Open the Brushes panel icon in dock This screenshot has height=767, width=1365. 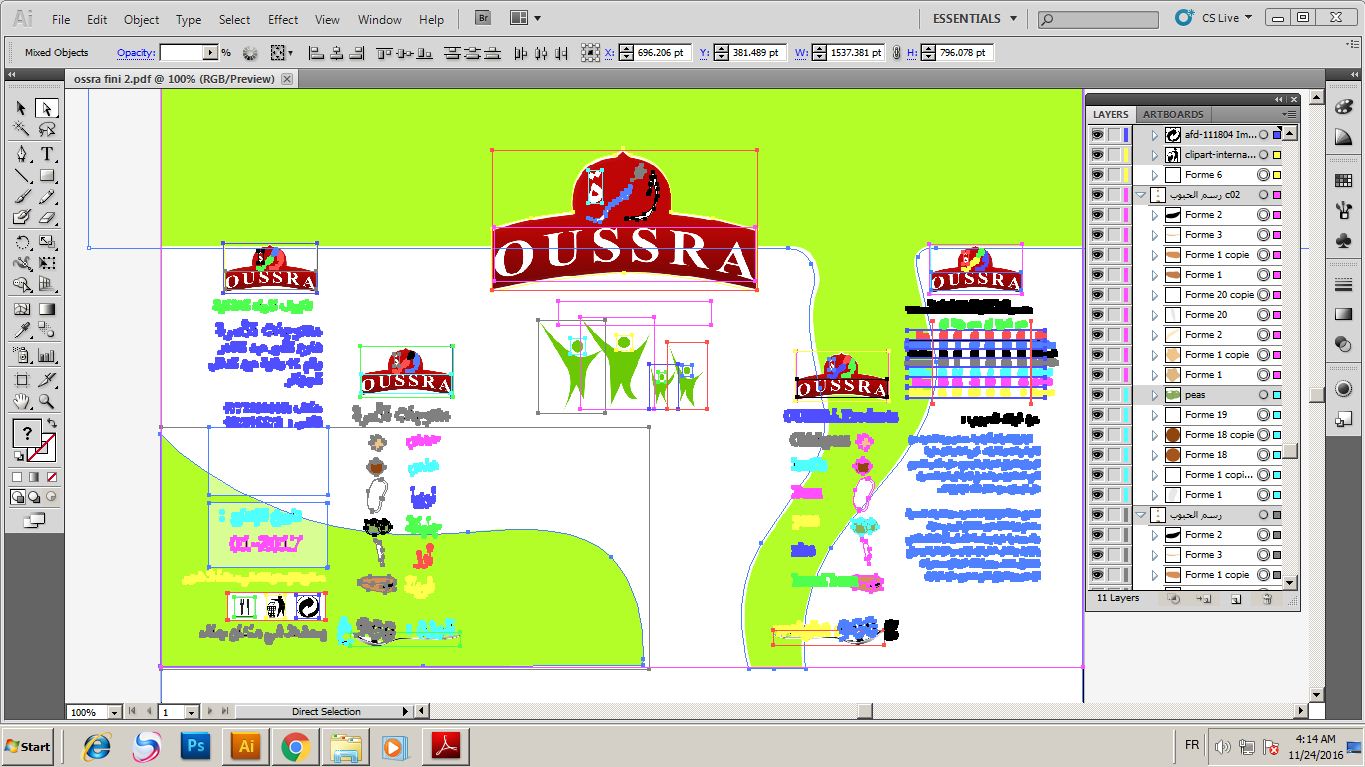click(1343, 211)
